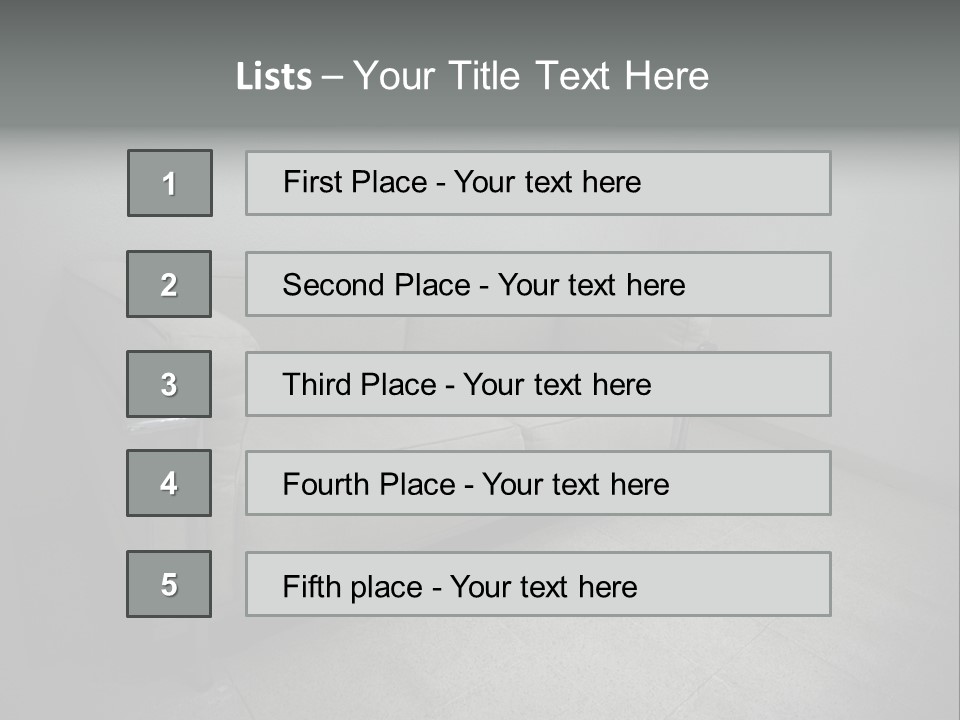Click 'Your Title Text Here' in the heading
960x720 pixels.
[x=531, y=76]
